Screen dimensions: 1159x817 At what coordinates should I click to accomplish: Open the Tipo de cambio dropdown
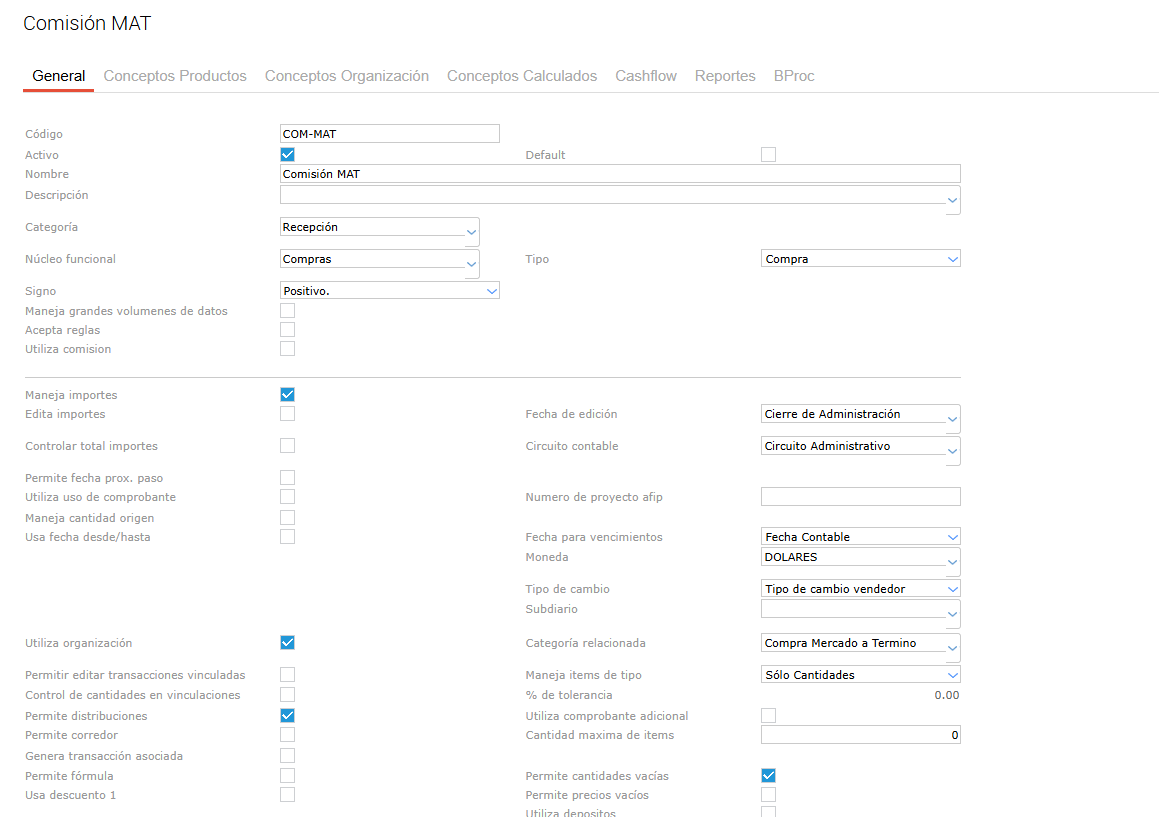(x=952, y=589)
